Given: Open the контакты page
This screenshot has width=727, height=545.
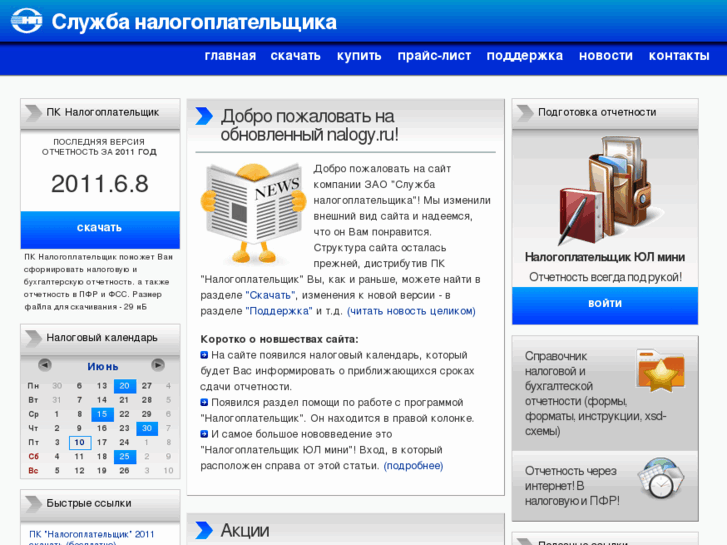Looking at the screenshot, I should tap(679, 56).
